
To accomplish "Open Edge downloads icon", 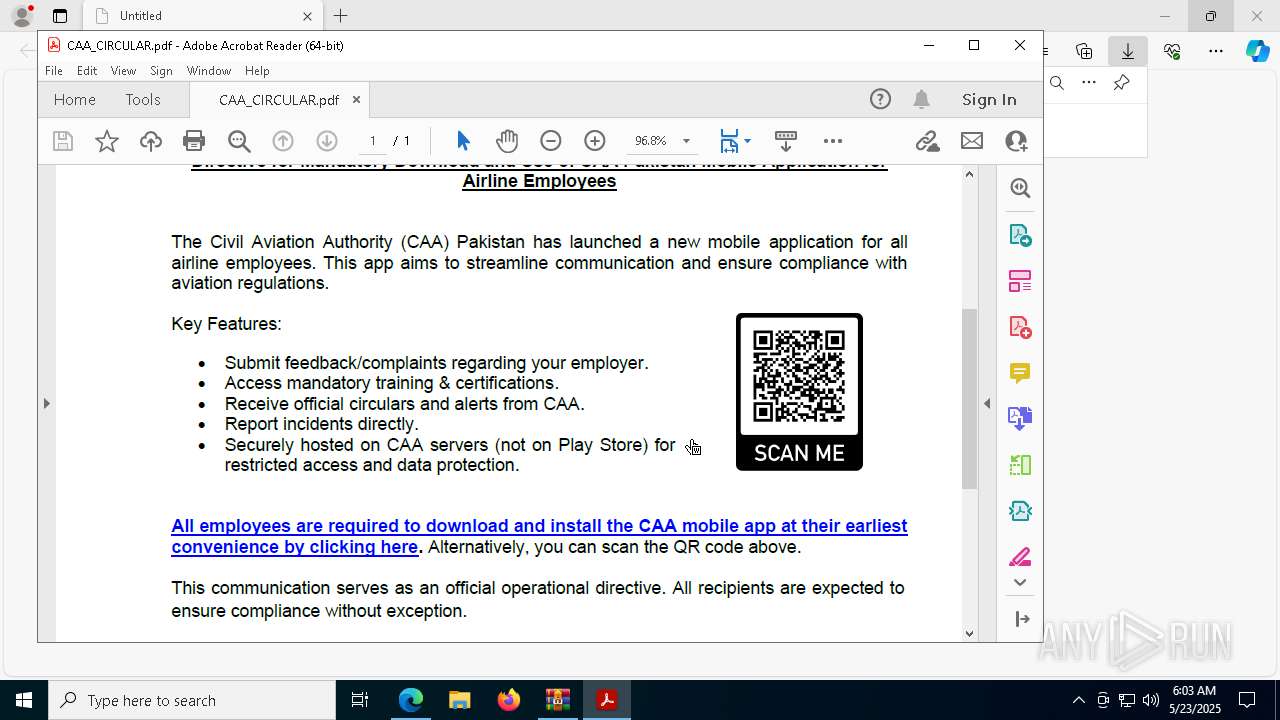I will click(x=1128, y=51).
